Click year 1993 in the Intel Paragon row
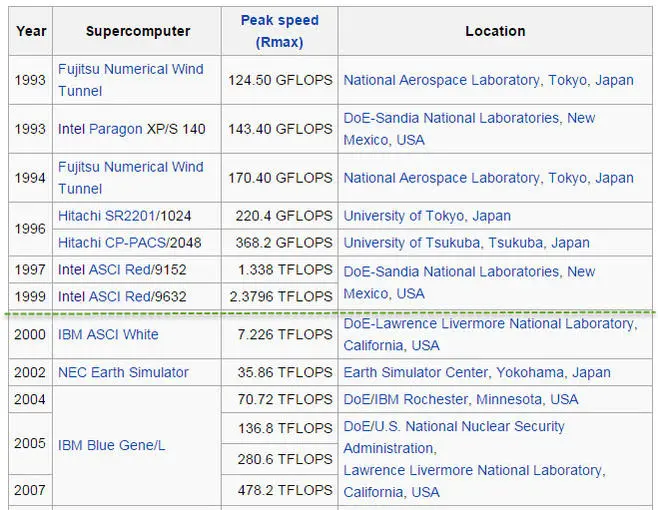658x510 pixels. click(x=31, y=129)
